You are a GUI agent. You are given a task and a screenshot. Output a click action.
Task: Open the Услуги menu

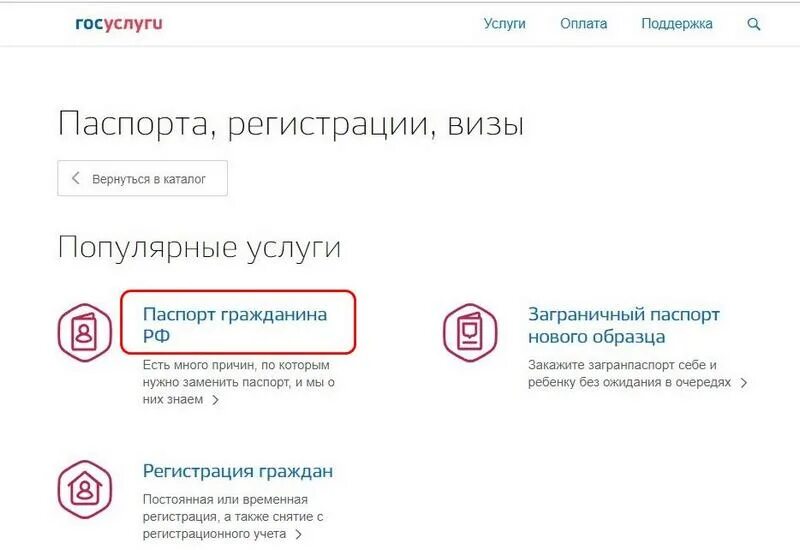coord(505,24)
